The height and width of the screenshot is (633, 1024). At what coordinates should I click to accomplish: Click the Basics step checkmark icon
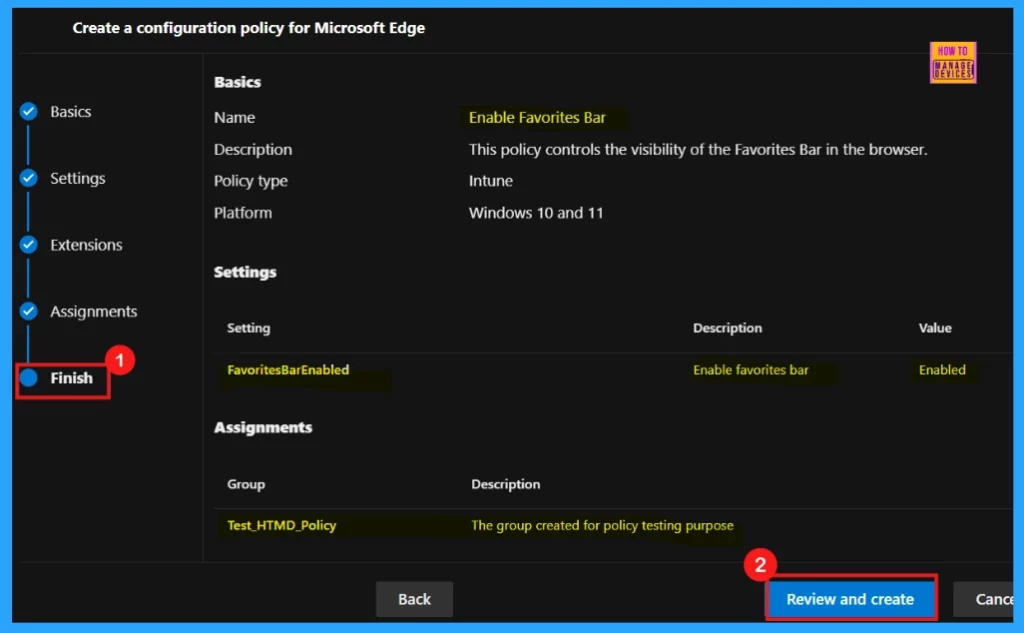point(28,112)
